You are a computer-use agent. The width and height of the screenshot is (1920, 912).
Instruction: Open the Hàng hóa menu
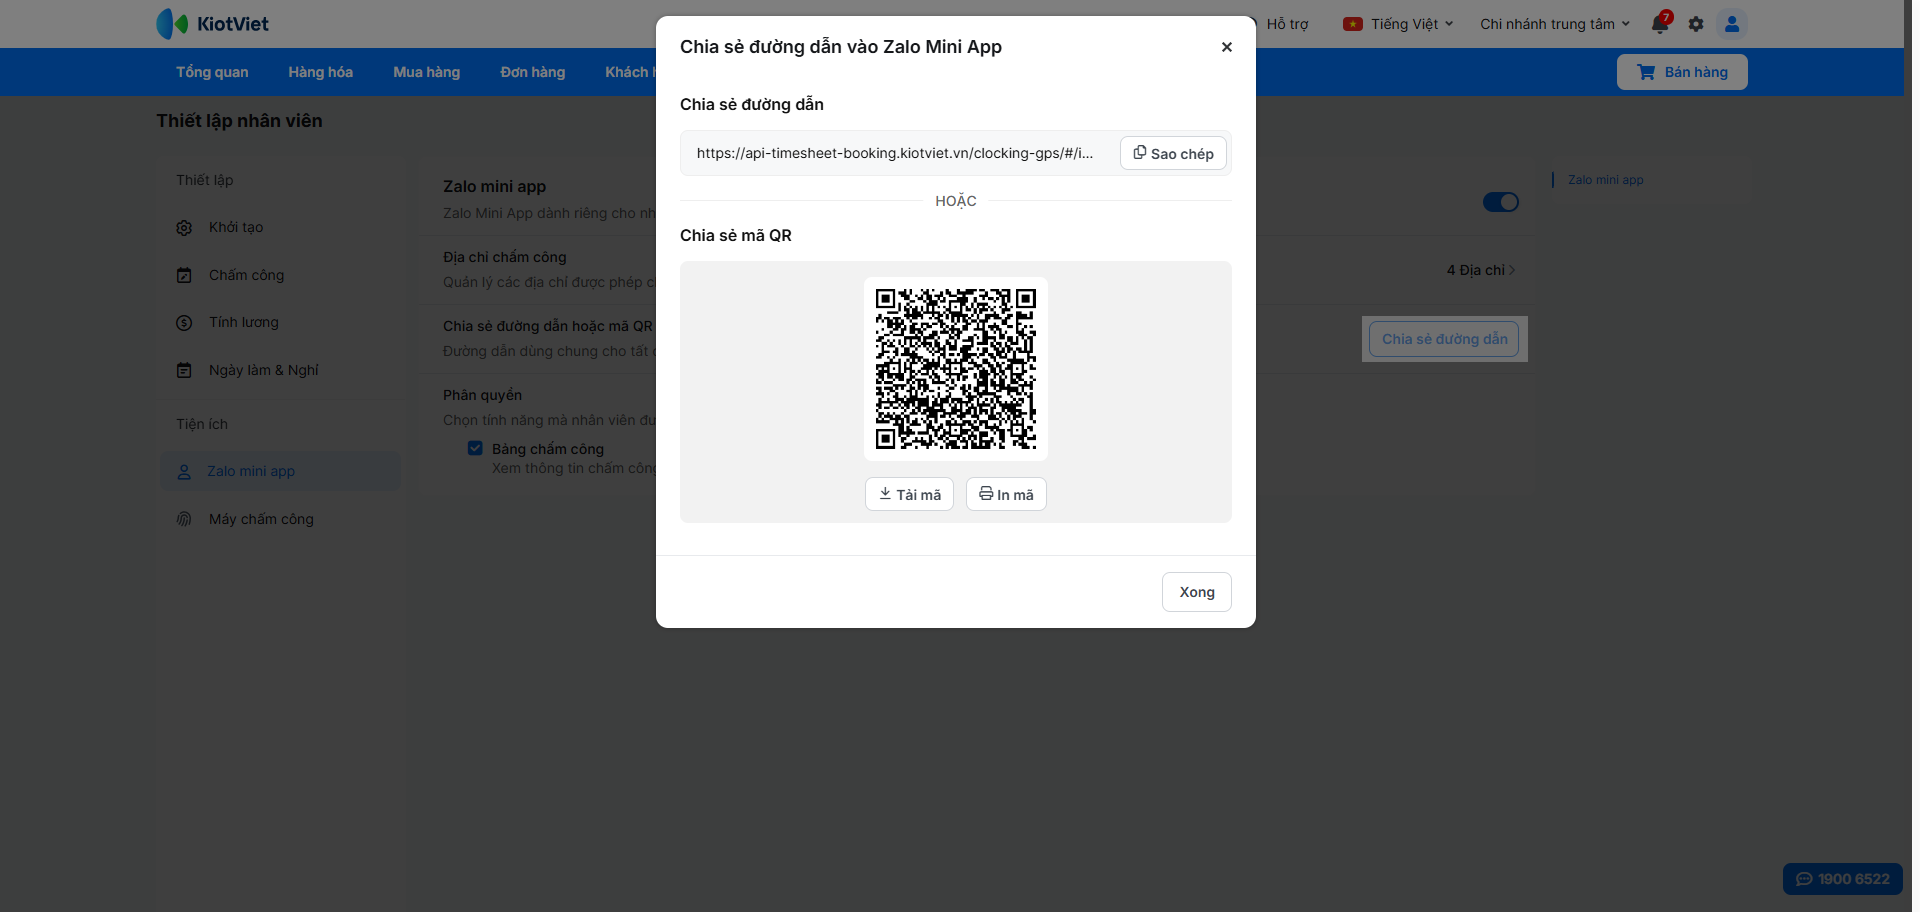coord(321,72)
